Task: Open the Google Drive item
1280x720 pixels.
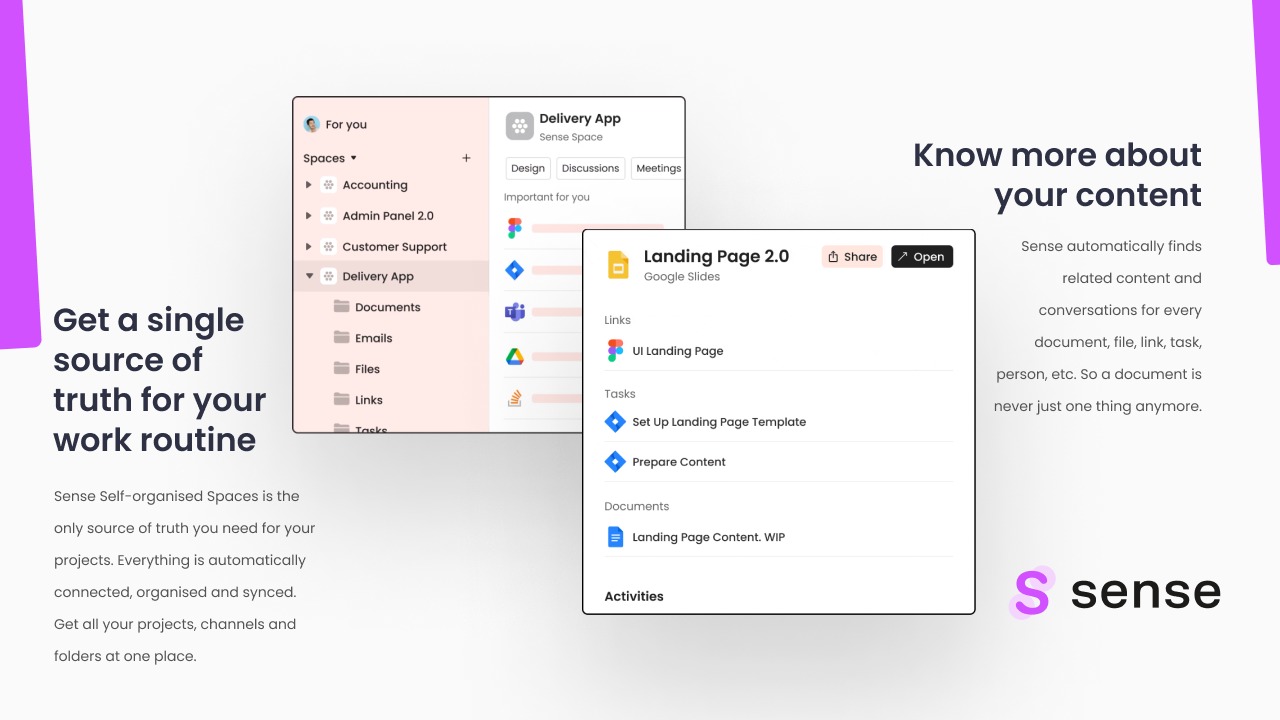Action: (x=514, y=356)
